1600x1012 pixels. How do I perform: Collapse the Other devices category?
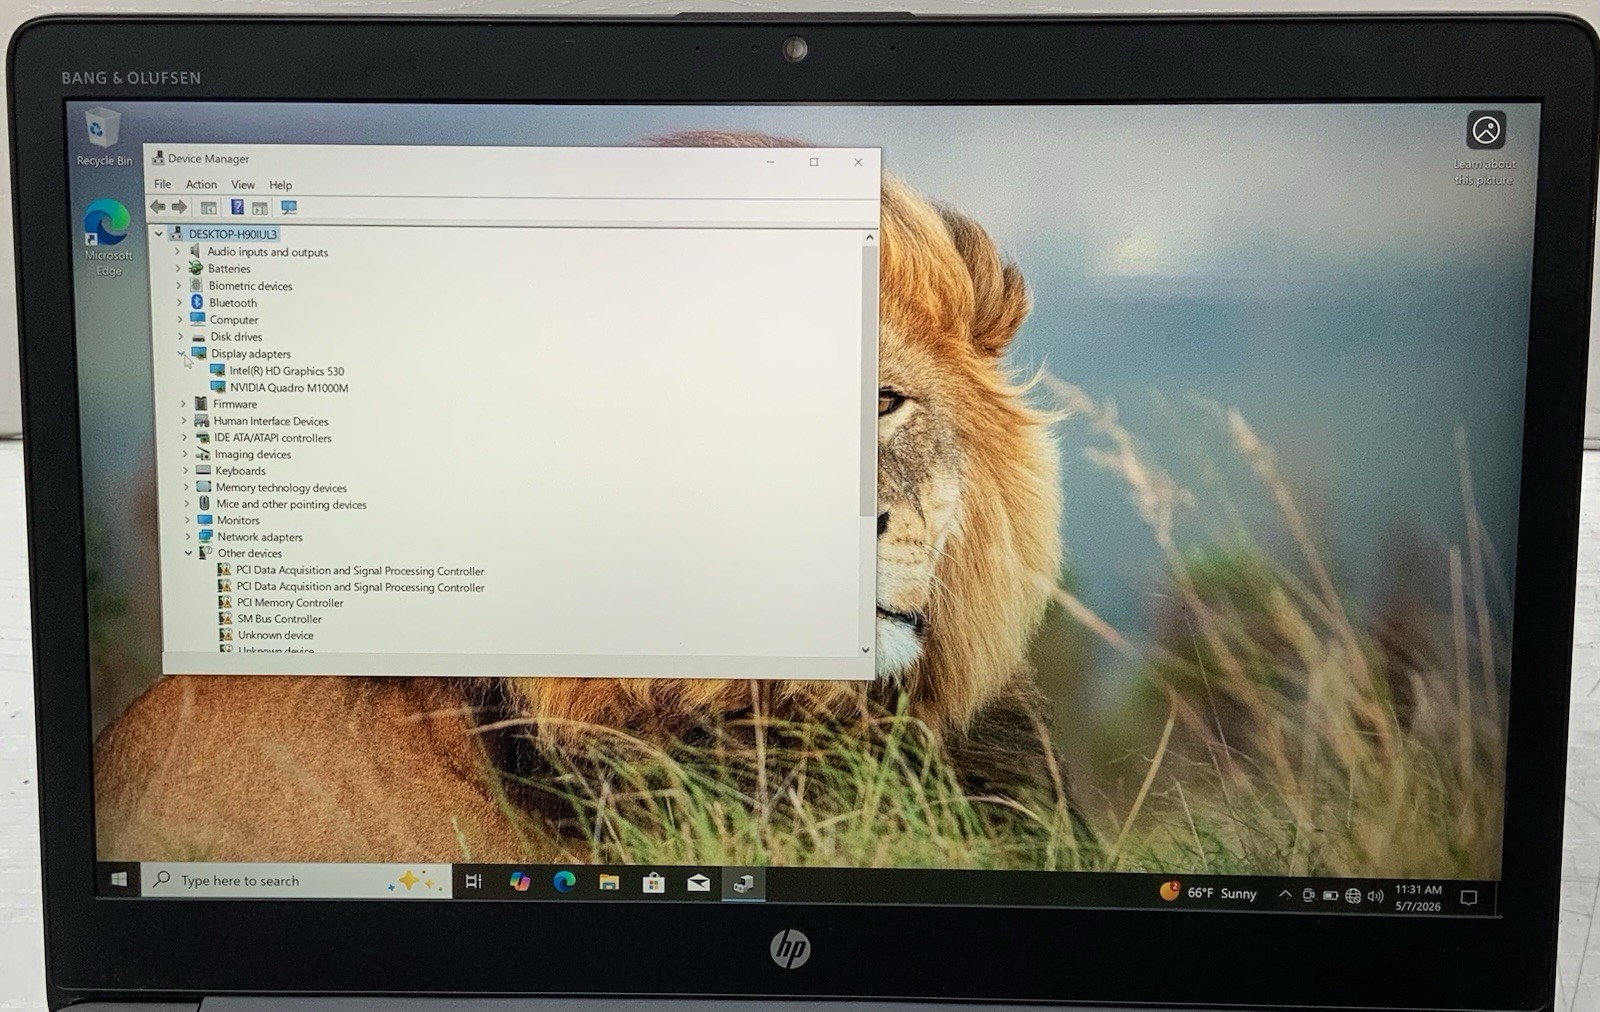click(x=188, y=553)
